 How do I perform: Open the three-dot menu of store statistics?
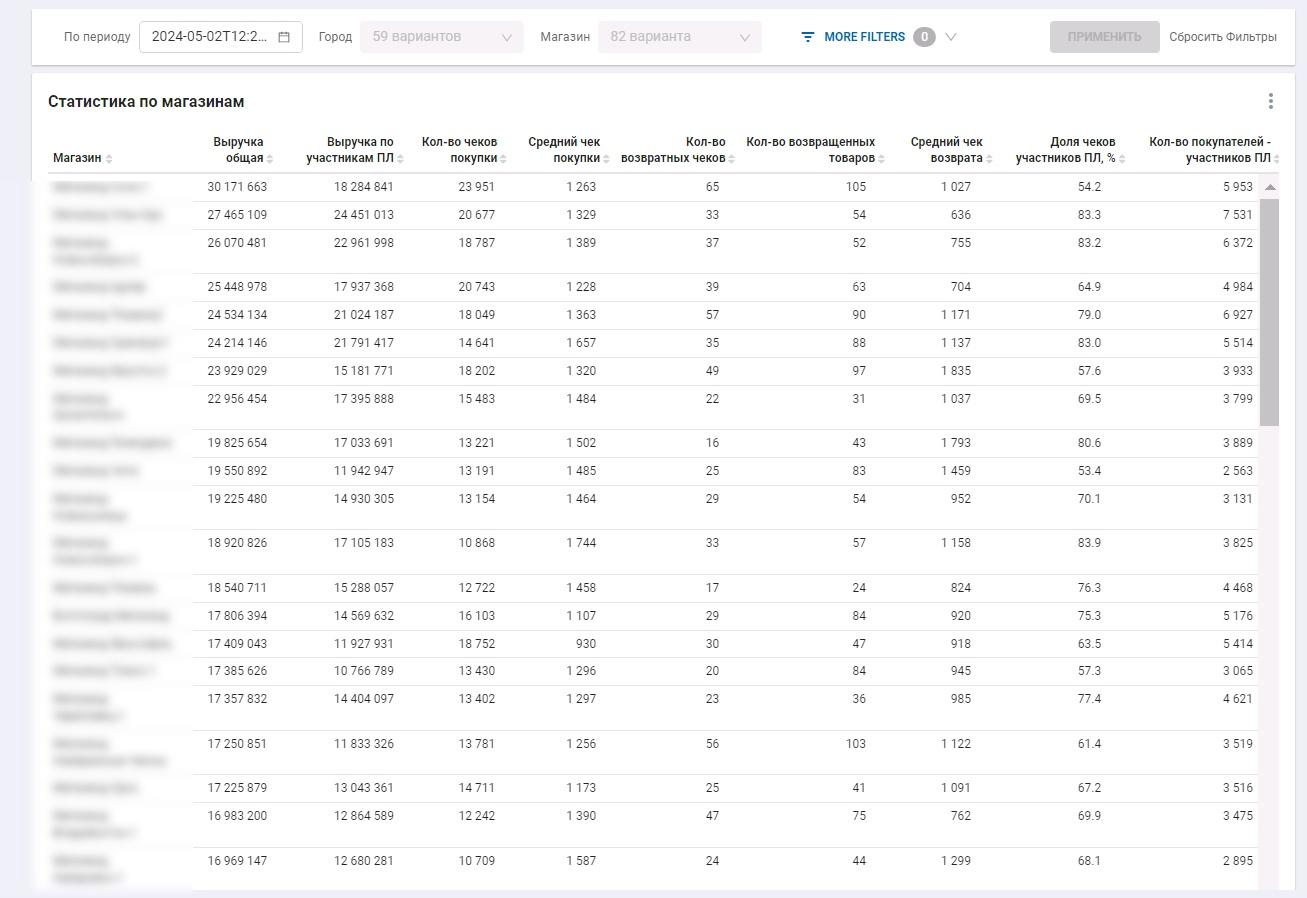(1270, 101)
